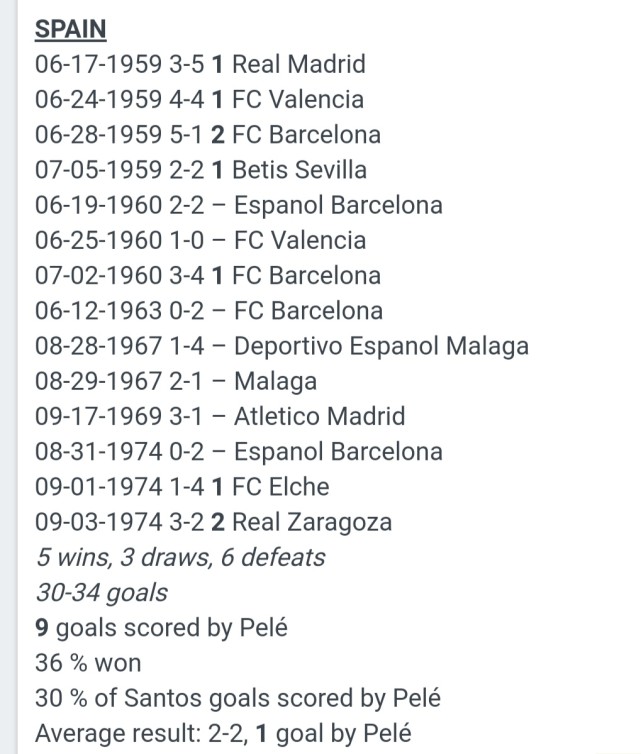641x754 pixels.
Task: Click the Real Madrid 06-17-1959 match line
Action: point(200,65)
